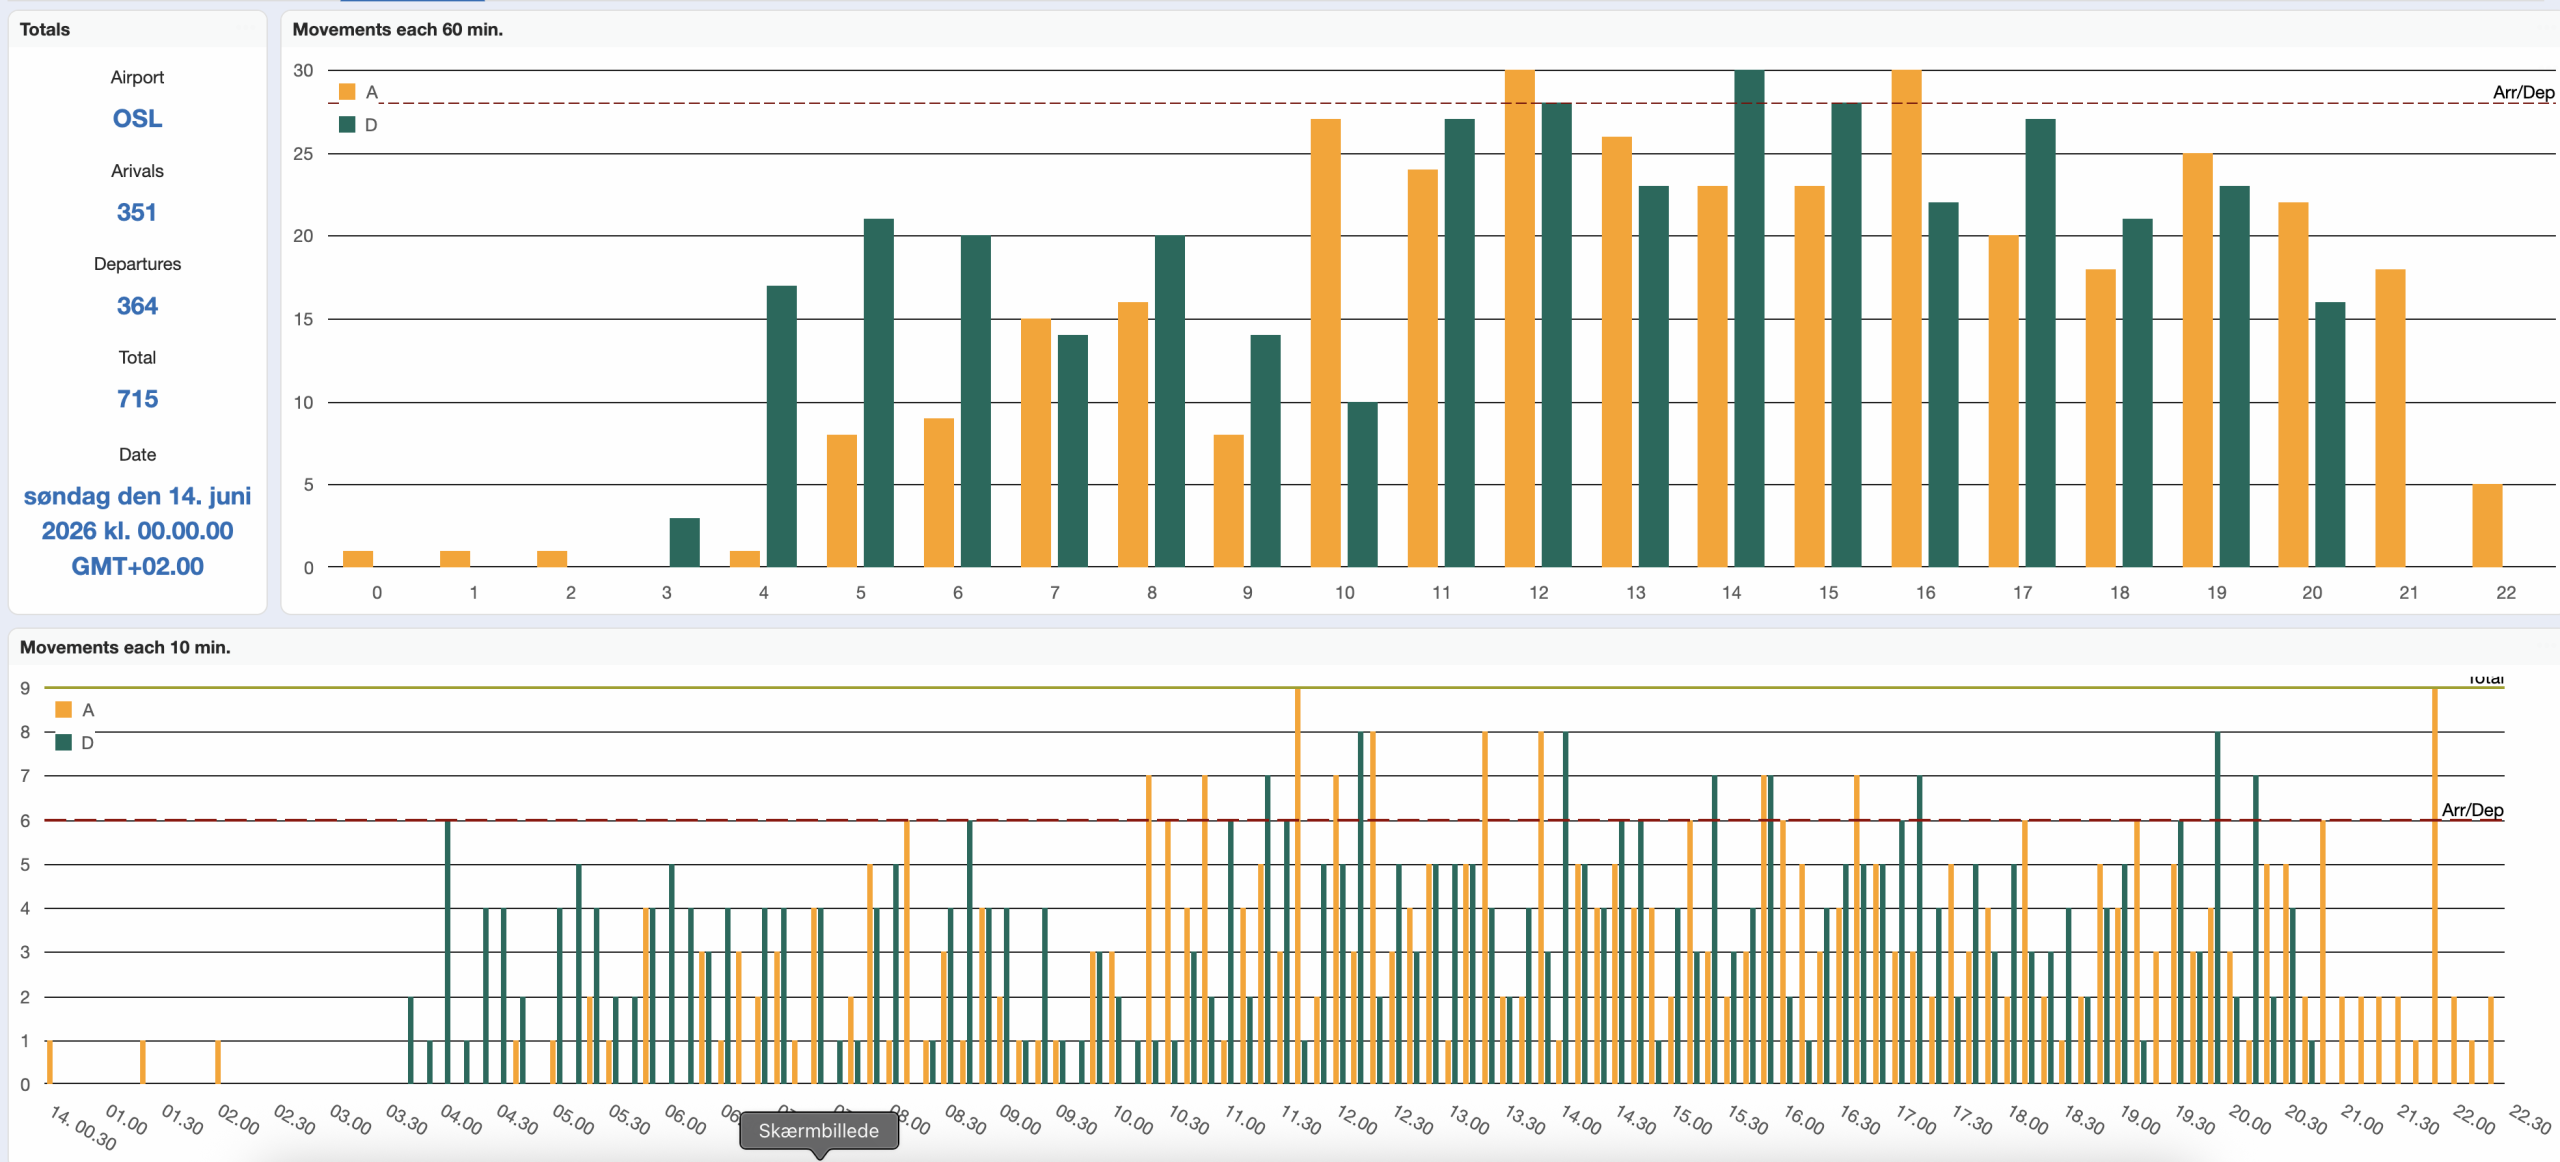This screenshot has width=2560, height=1162.
Task: Toggle A legend icon in 10 min chart
Action: point(64,710)
